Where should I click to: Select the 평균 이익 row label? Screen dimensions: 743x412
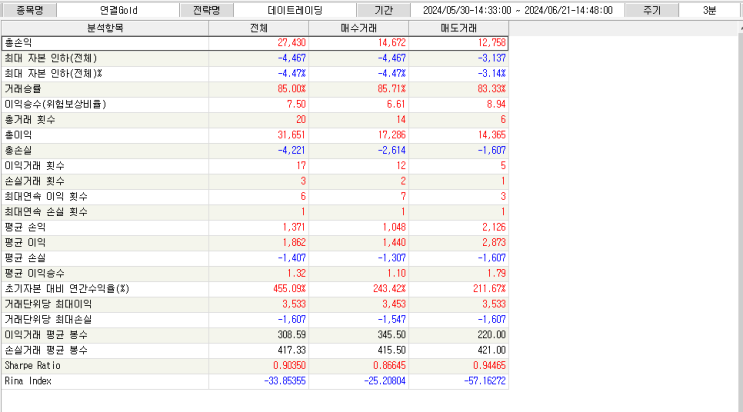click(x=25, y=242)
